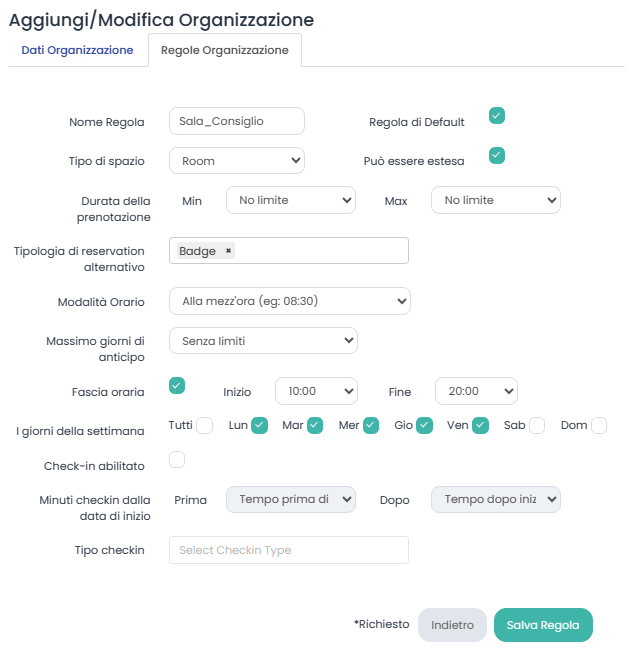
Task: Open the Tipo di spazio dropdown
Action: pos(237,160)
